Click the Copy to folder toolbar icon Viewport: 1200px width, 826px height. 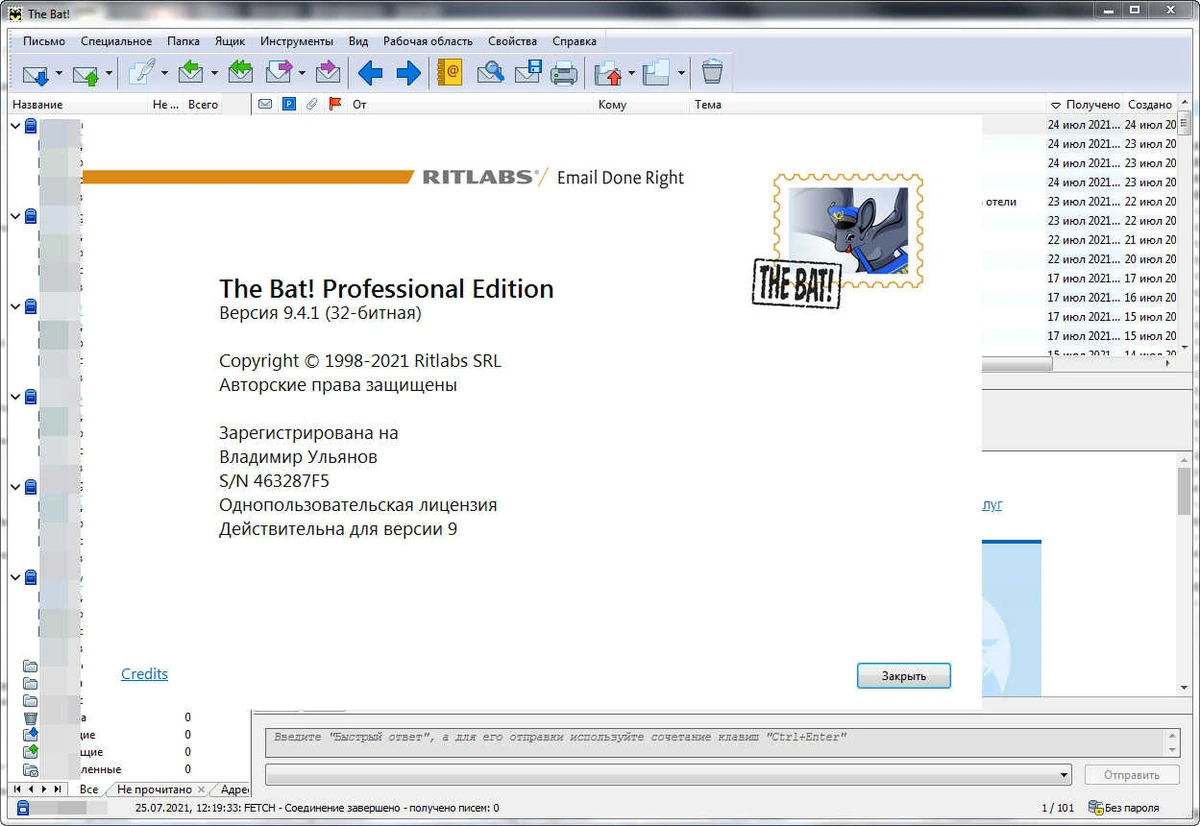[x=657, y=73]
